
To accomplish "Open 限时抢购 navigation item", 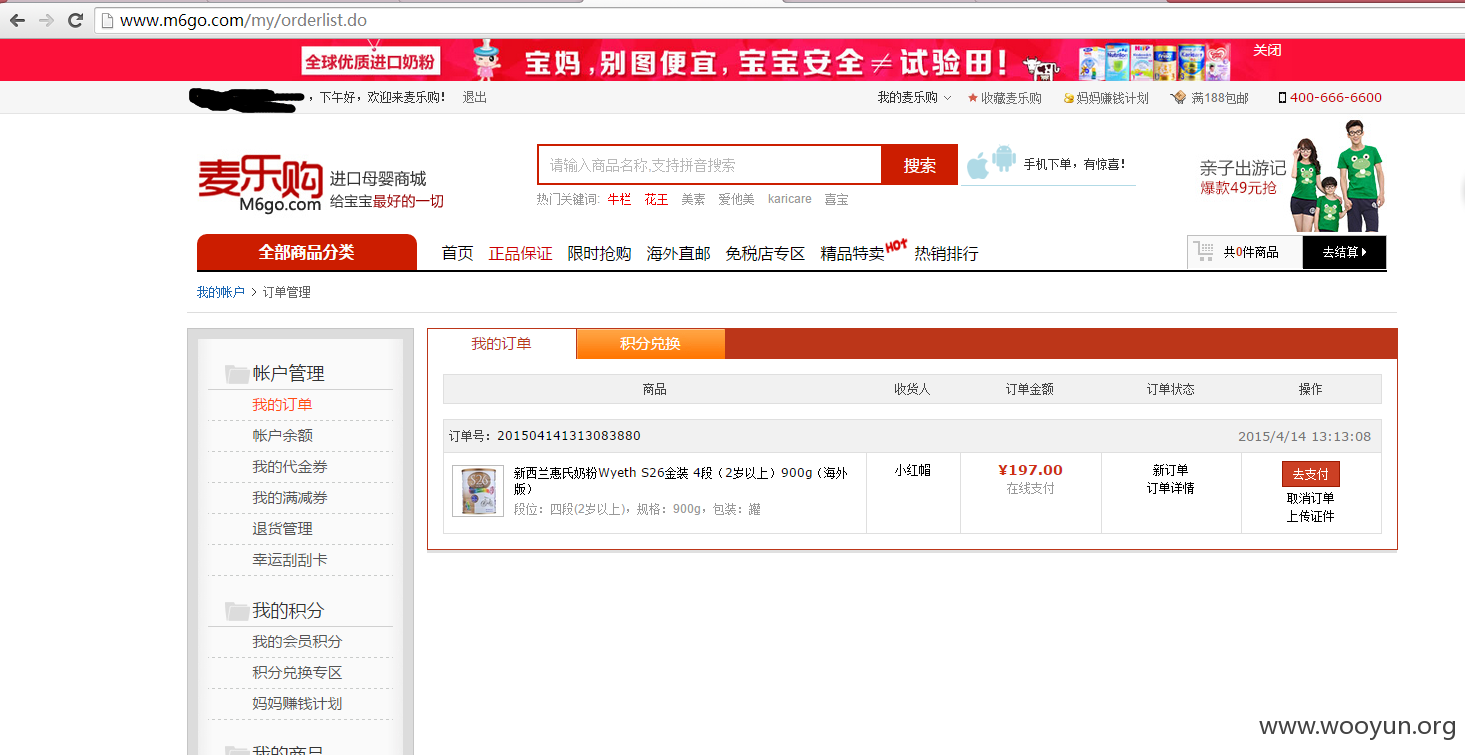I will 599,254.
